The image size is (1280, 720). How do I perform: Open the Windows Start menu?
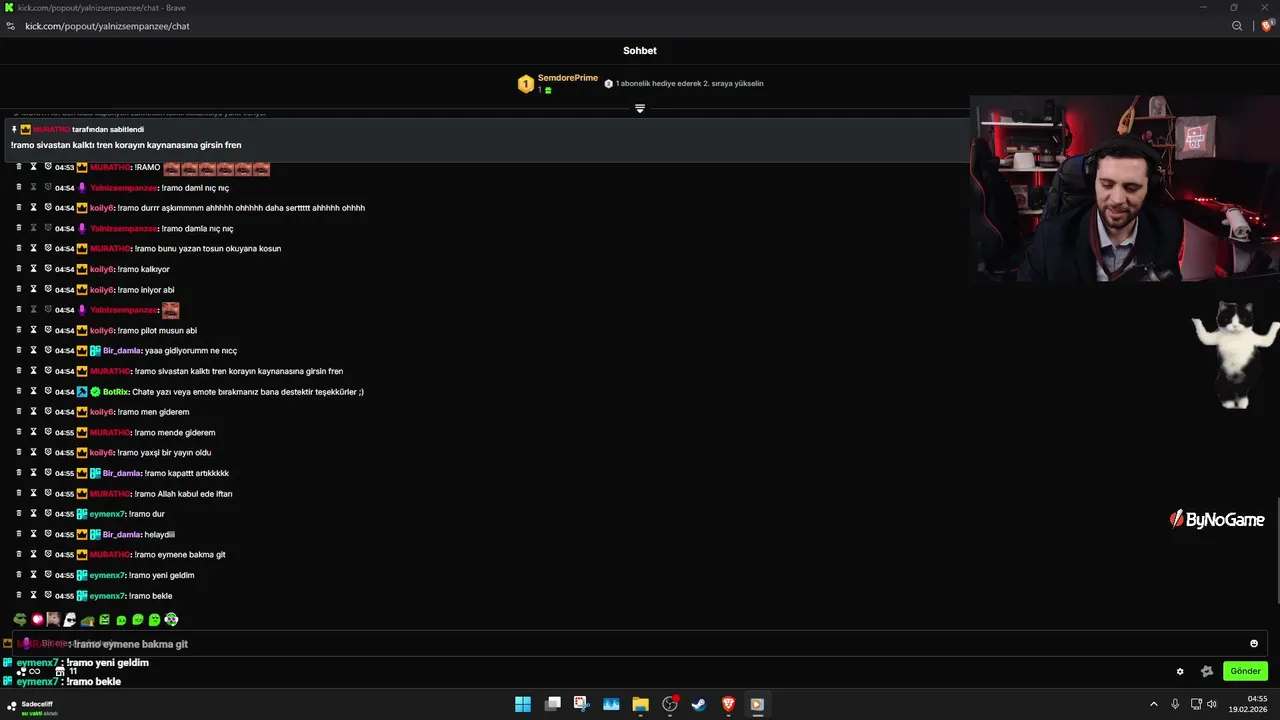click(x=523, y=704)
